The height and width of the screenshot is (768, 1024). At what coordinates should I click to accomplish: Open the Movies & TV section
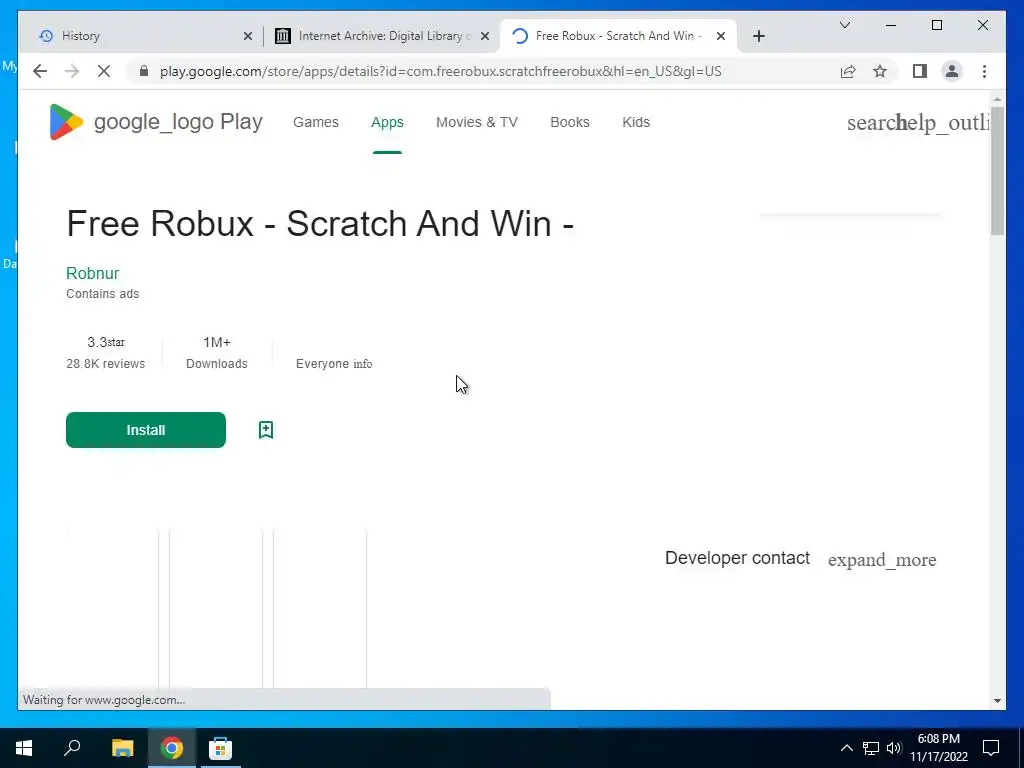[477, 122]
